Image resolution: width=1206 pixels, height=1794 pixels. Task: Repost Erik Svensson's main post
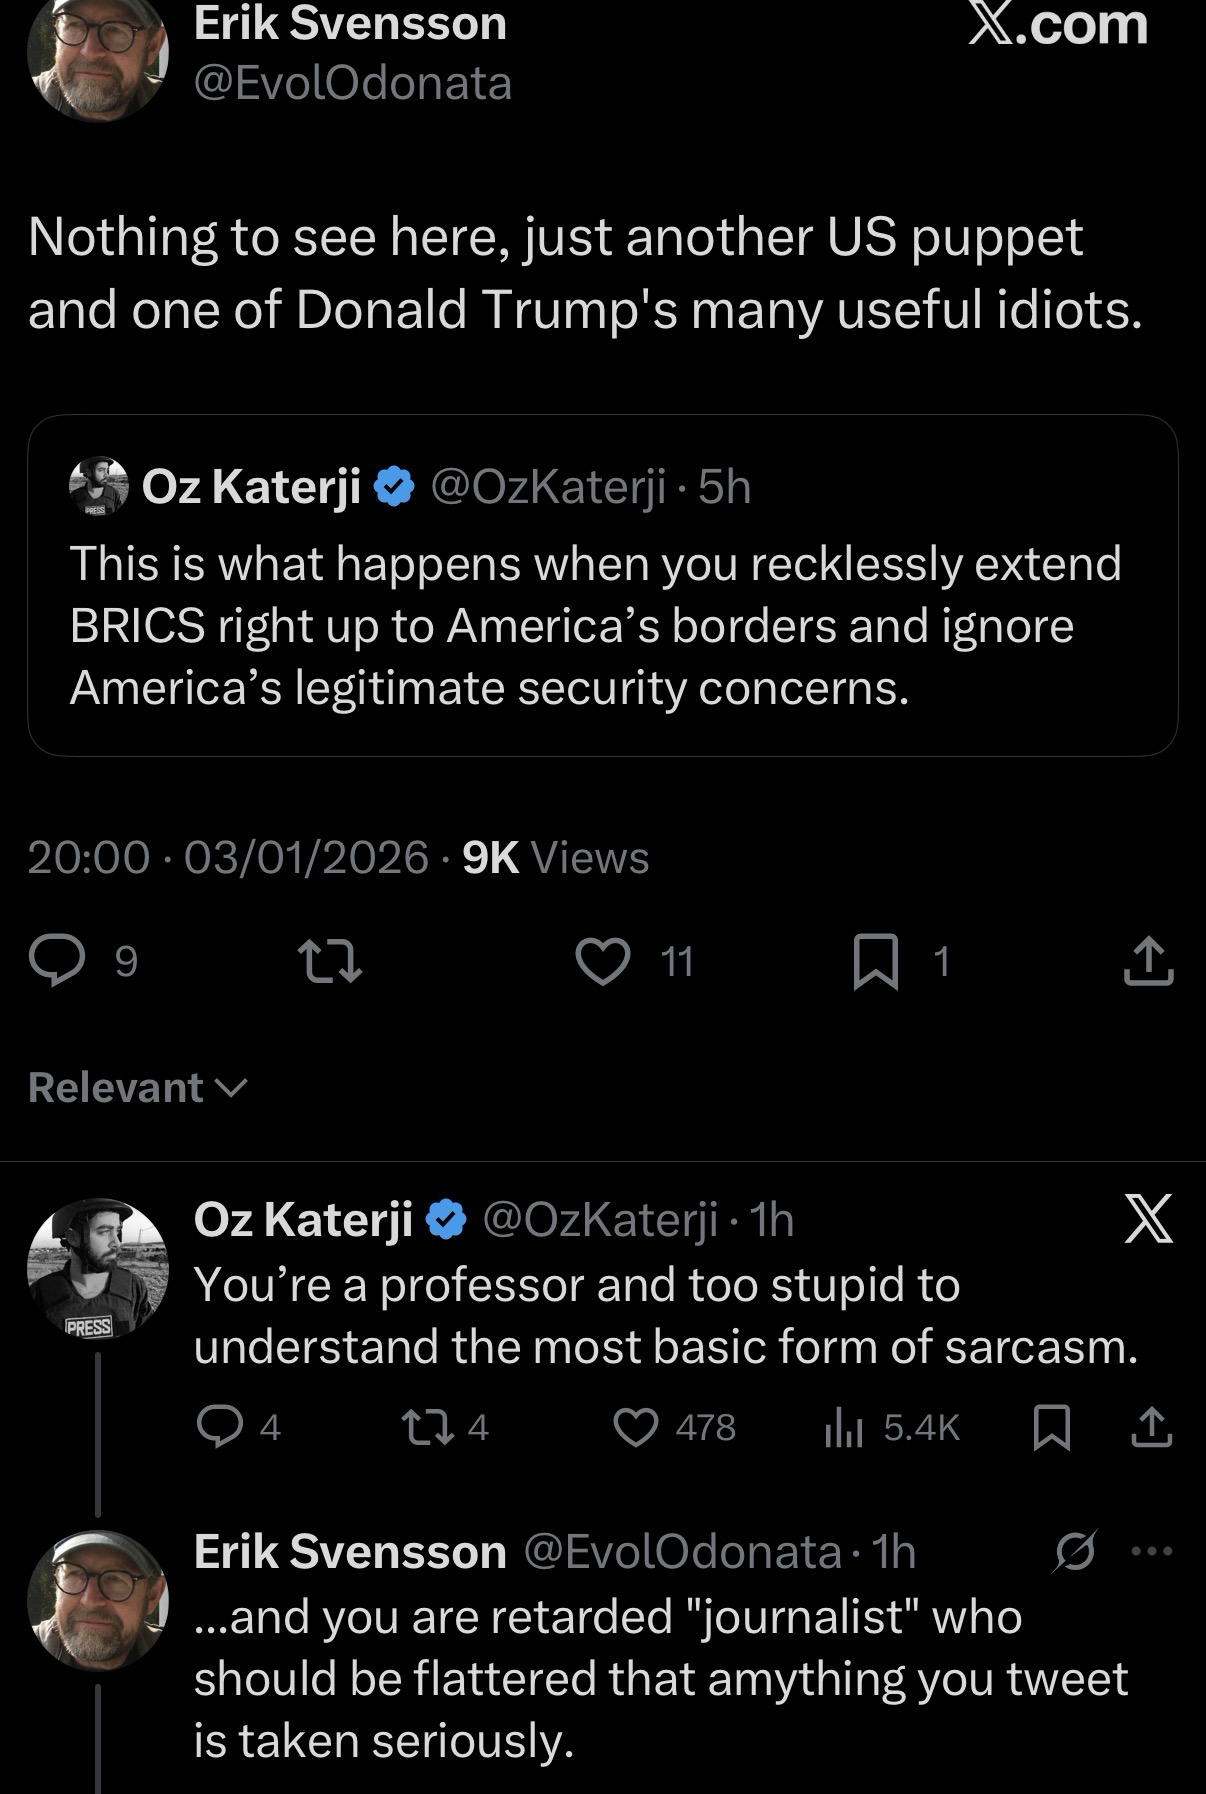point(331,961)
